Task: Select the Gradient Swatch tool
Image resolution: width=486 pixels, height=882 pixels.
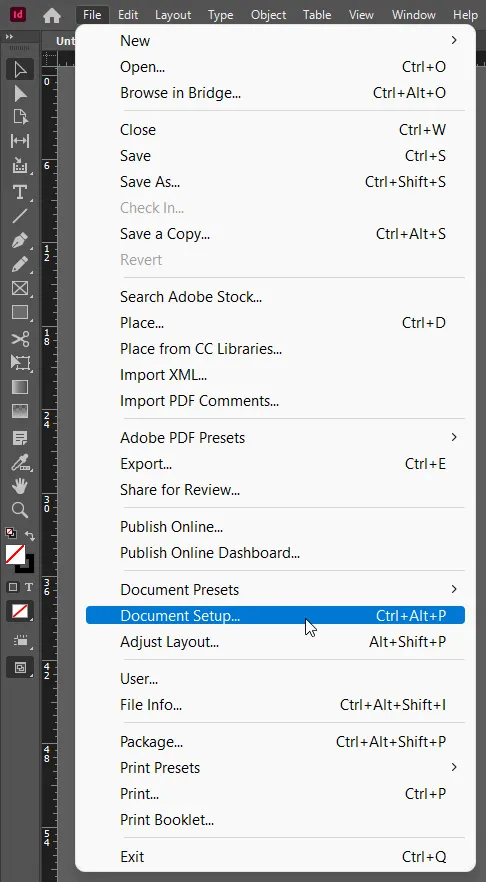Action: pos(20,388)
